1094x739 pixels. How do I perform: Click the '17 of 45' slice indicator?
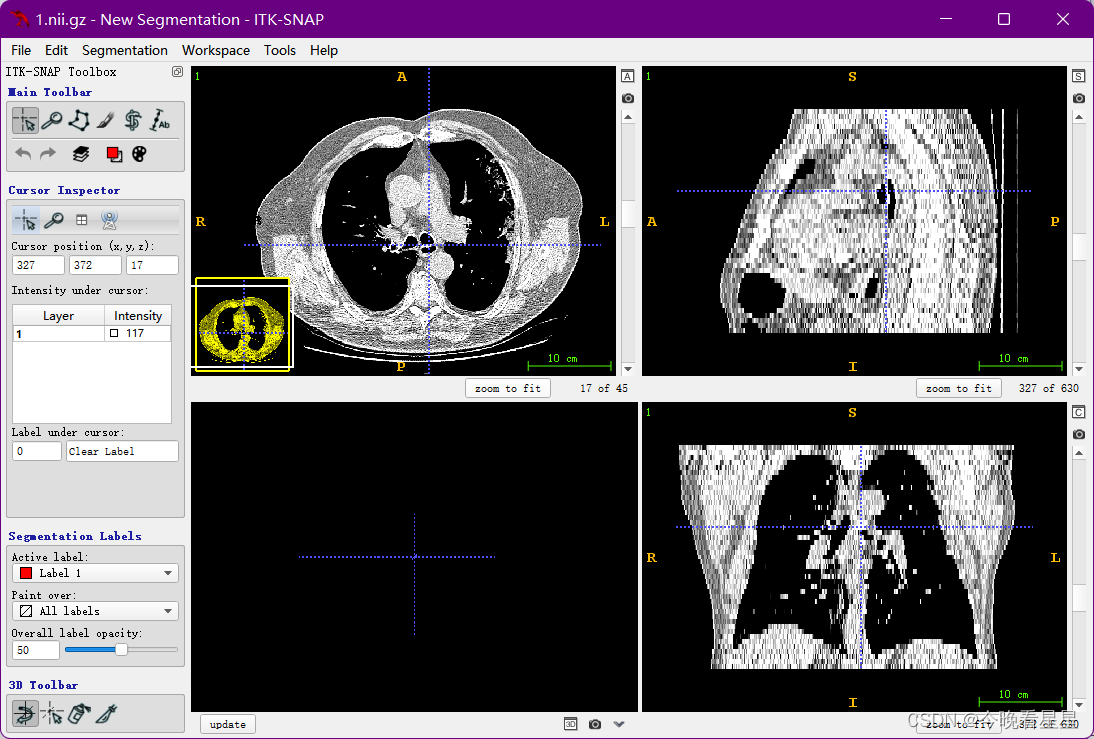point(604,388)
